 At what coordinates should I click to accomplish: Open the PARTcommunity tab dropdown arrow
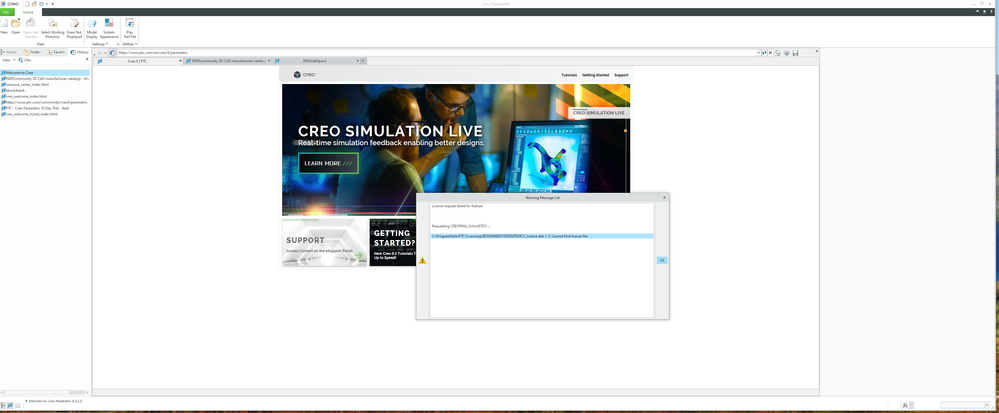pos(269,61)
